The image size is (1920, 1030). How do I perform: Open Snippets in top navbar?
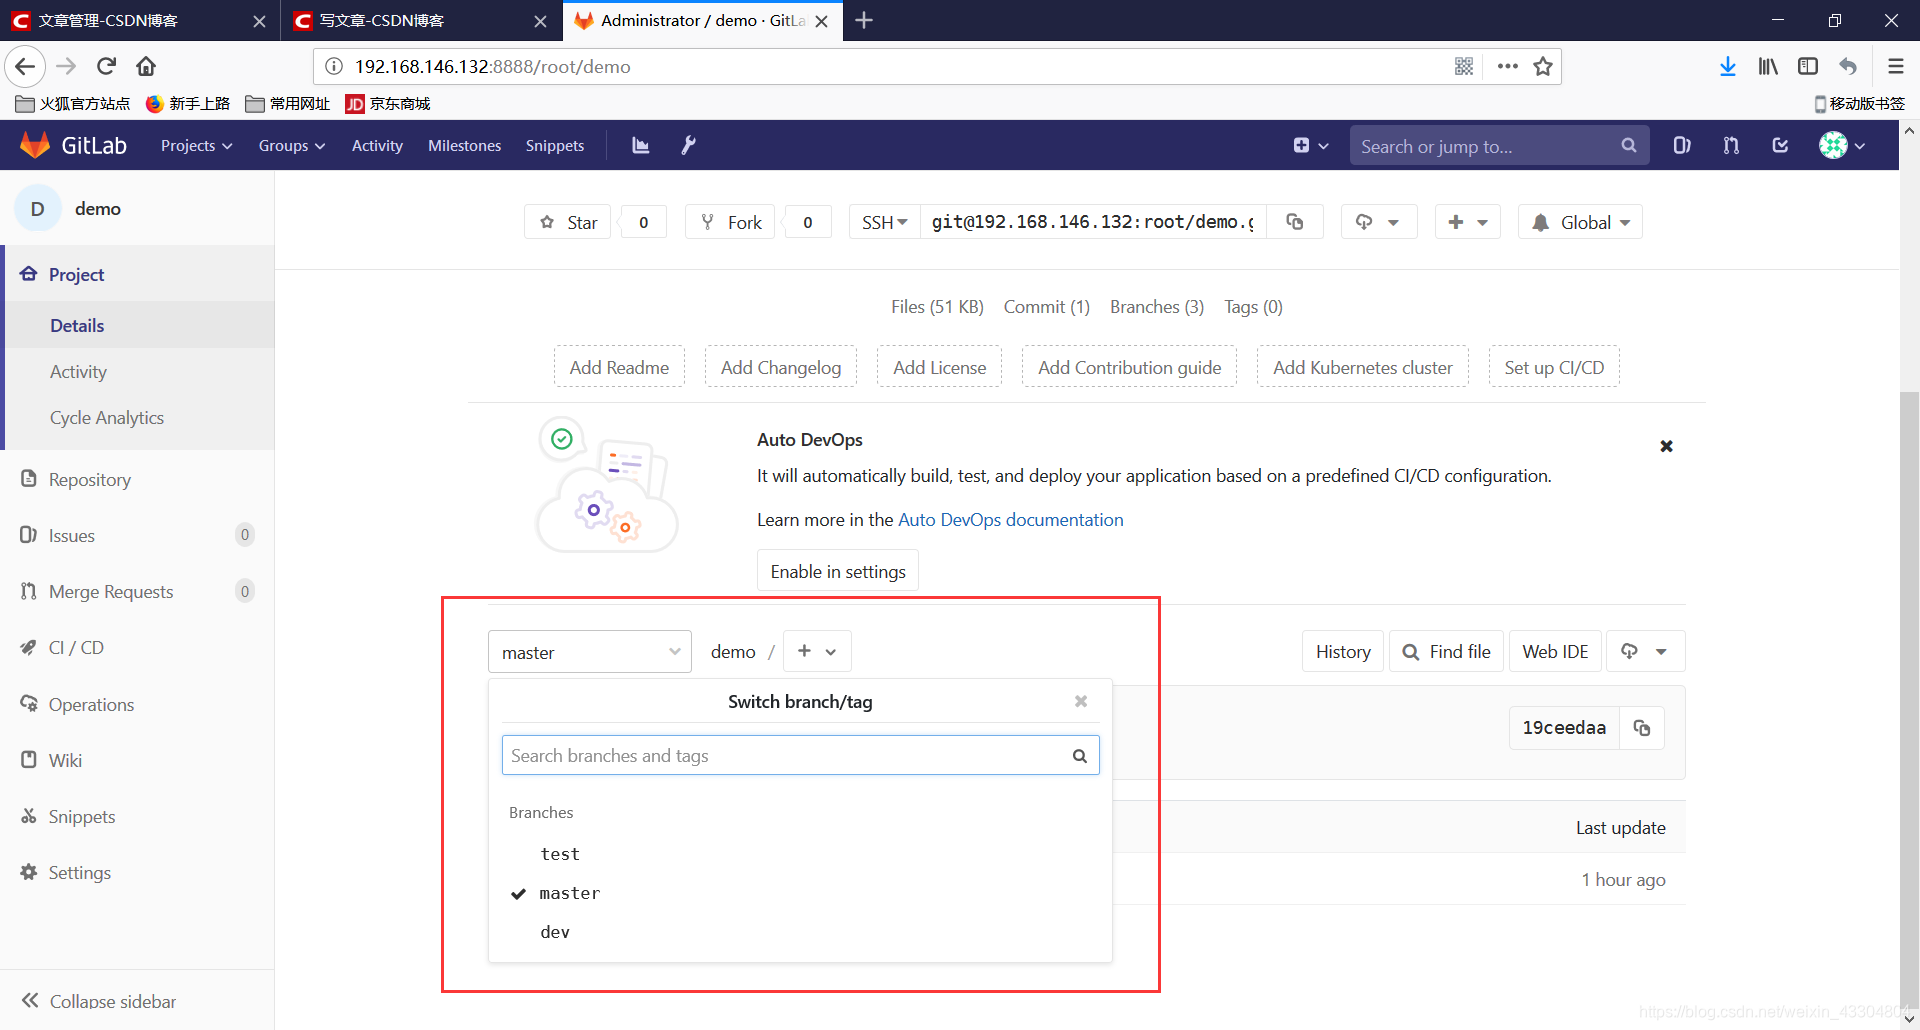pyautogui.click(x=555, y=146)
